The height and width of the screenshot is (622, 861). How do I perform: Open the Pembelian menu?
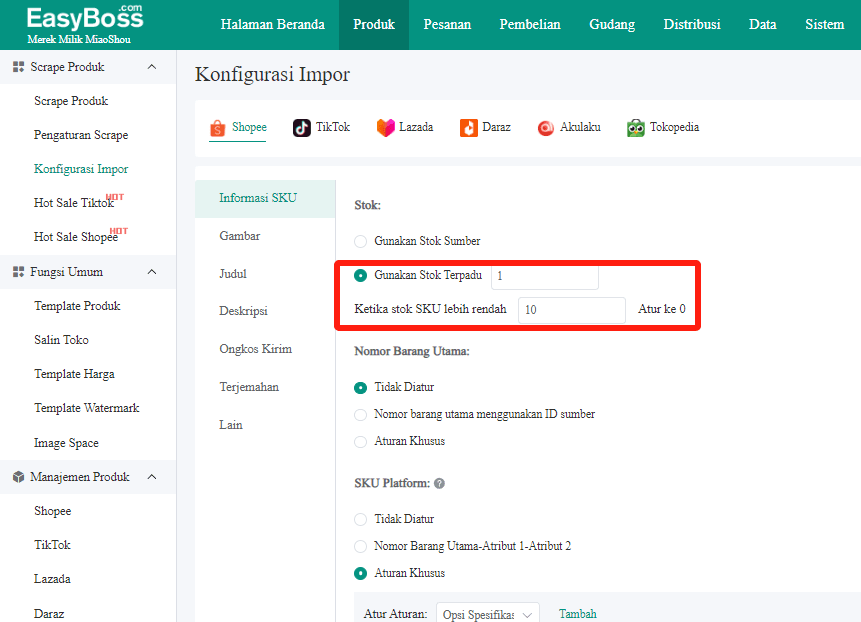point(530,25)
